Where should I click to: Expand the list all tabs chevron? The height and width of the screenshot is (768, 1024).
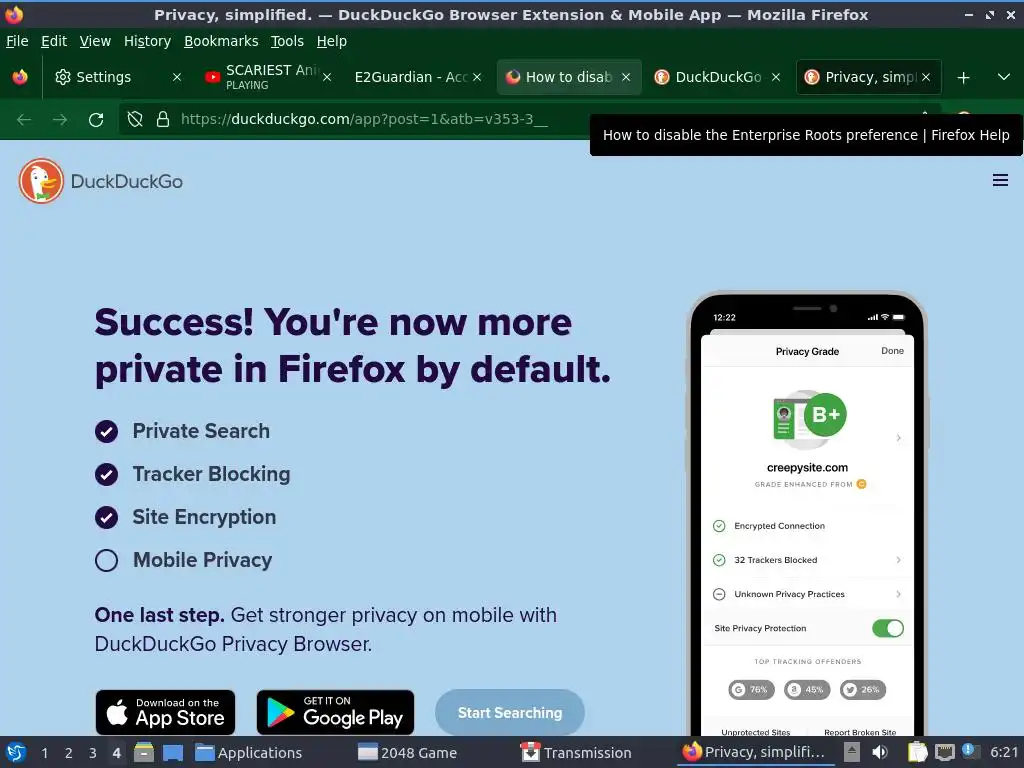pos(1004,77)
